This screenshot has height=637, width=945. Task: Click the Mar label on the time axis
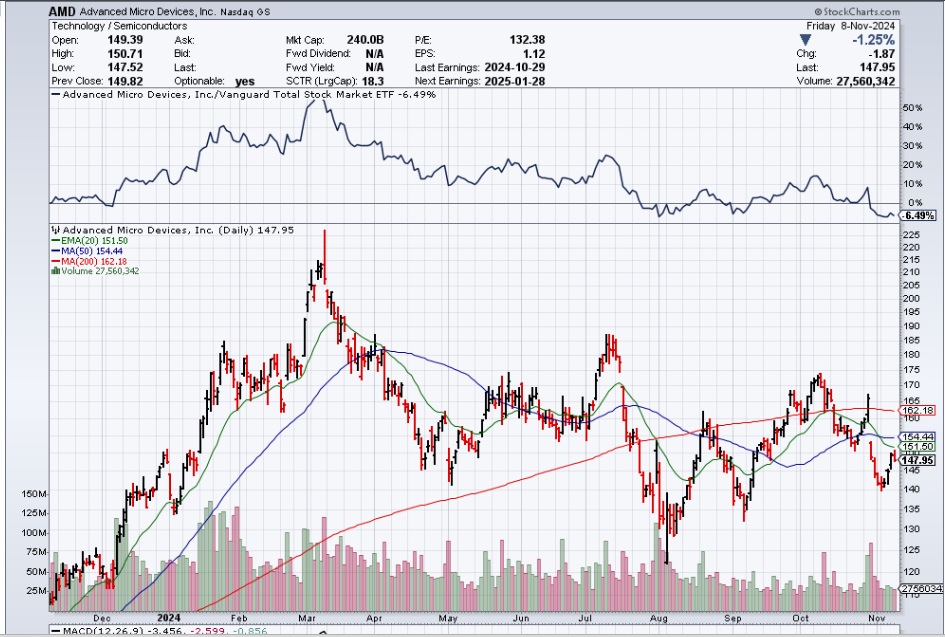[307, 618]
